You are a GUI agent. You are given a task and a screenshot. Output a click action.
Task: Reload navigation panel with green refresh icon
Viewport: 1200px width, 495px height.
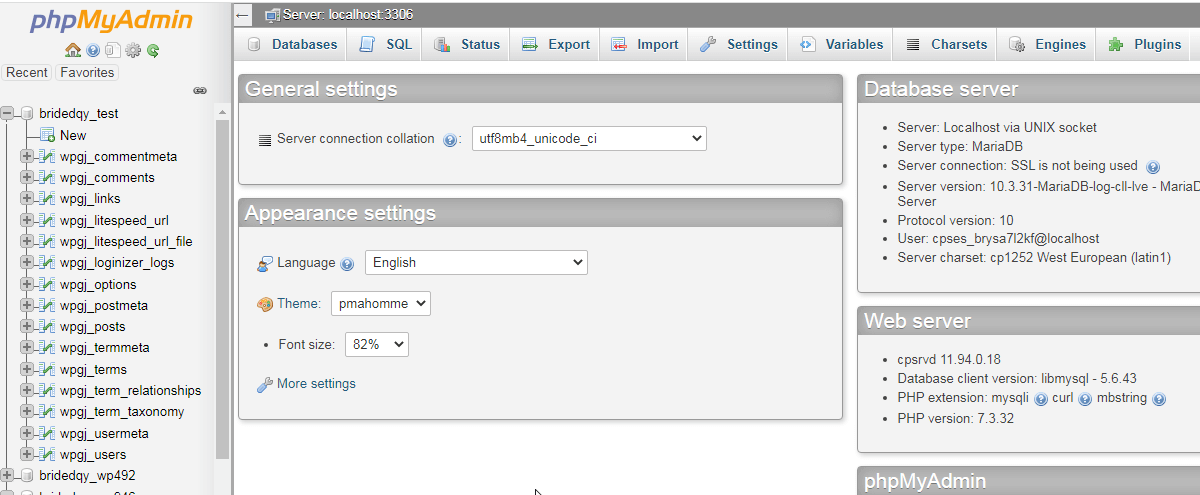tap(153, 50)
